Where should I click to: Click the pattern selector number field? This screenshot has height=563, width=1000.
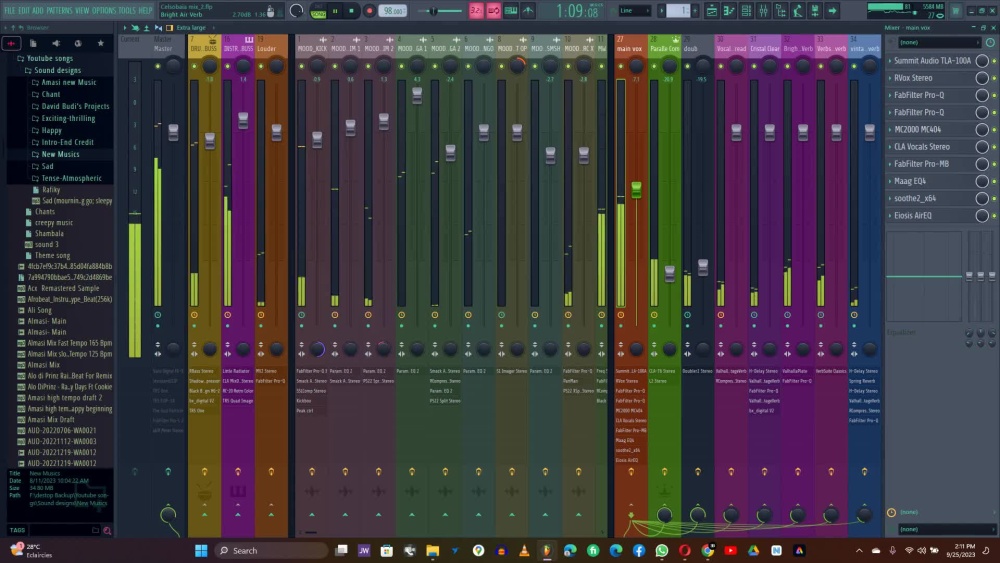(677, 10)
